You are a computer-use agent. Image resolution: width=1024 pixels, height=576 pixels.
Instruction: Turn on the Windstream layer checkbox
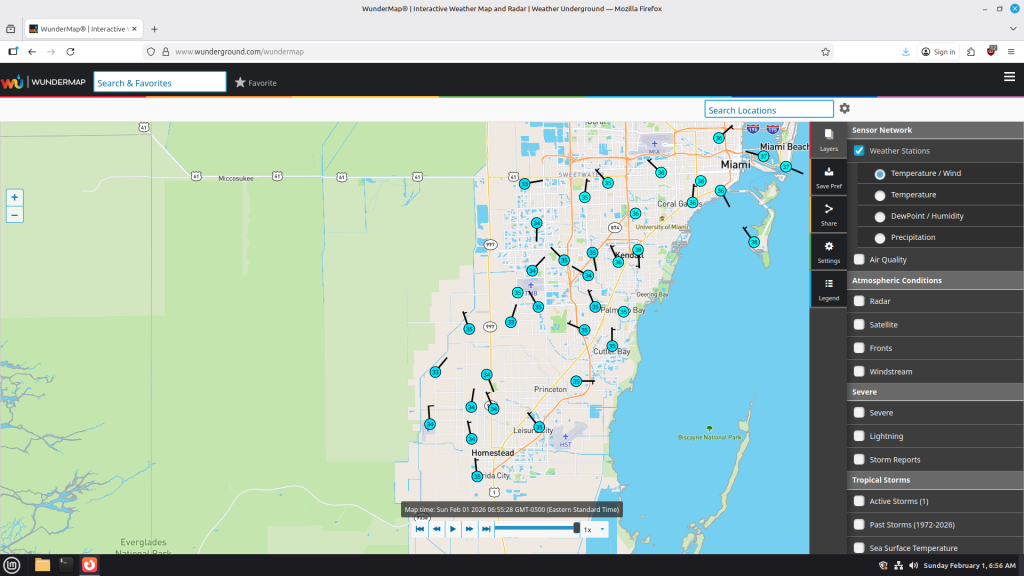pos(859,372)
